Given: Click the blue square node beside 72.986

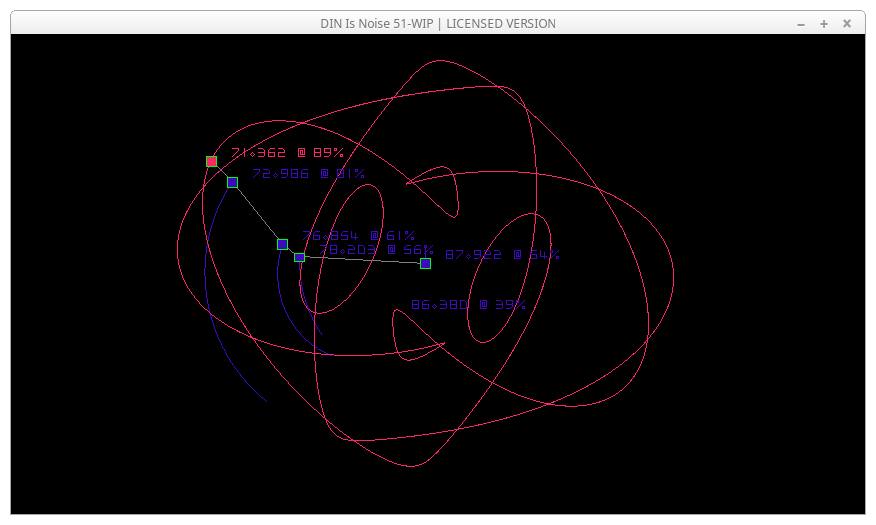Looking at the screenshot, I should click(x=232, y=183).
